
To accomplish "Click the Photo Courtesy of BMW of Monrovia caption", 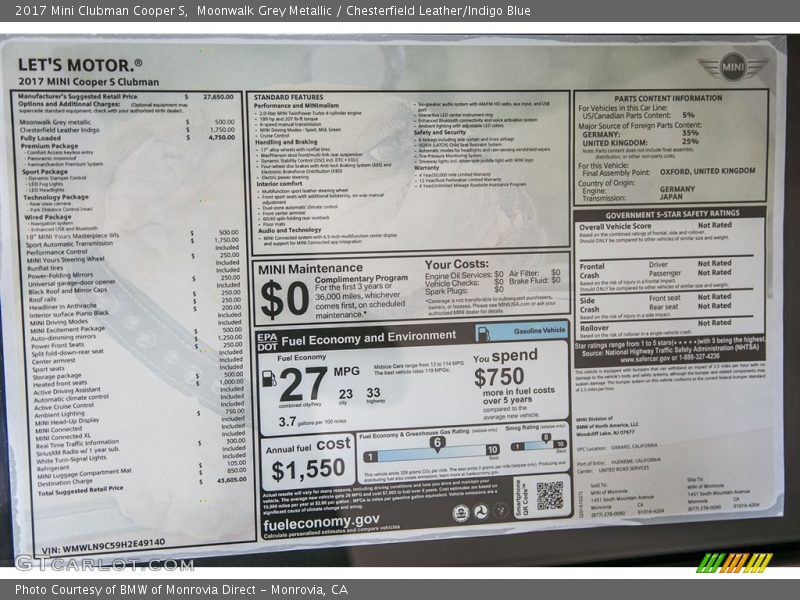I will [181, 589].
